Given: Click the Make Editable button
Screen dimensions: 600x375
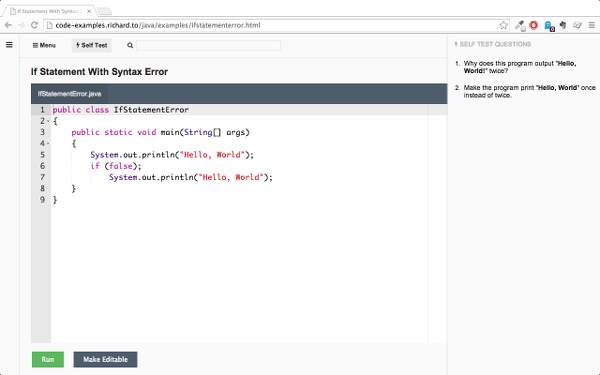Looking at the screenshot, I should tap(105, 359).
